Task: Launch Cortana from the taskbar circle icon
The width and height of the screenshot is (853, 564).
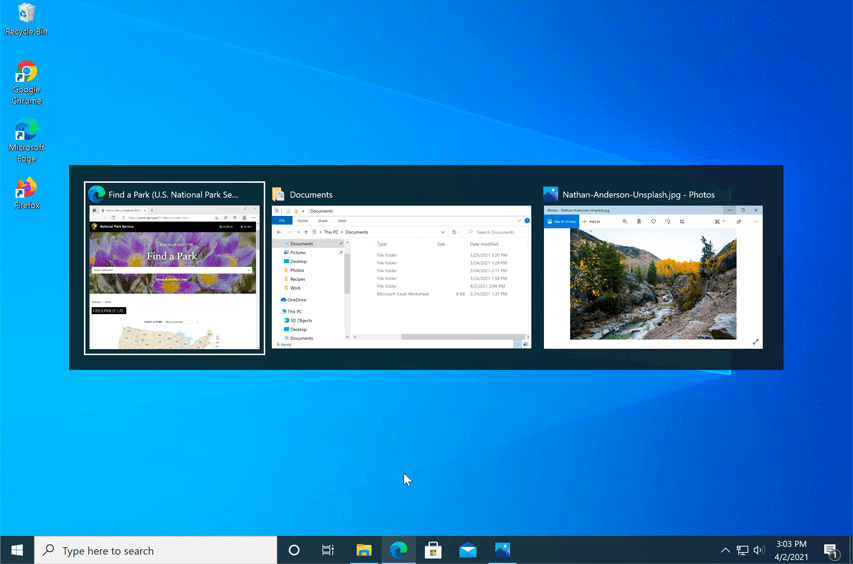Action: pyautogui.click(x=294, y=550)
